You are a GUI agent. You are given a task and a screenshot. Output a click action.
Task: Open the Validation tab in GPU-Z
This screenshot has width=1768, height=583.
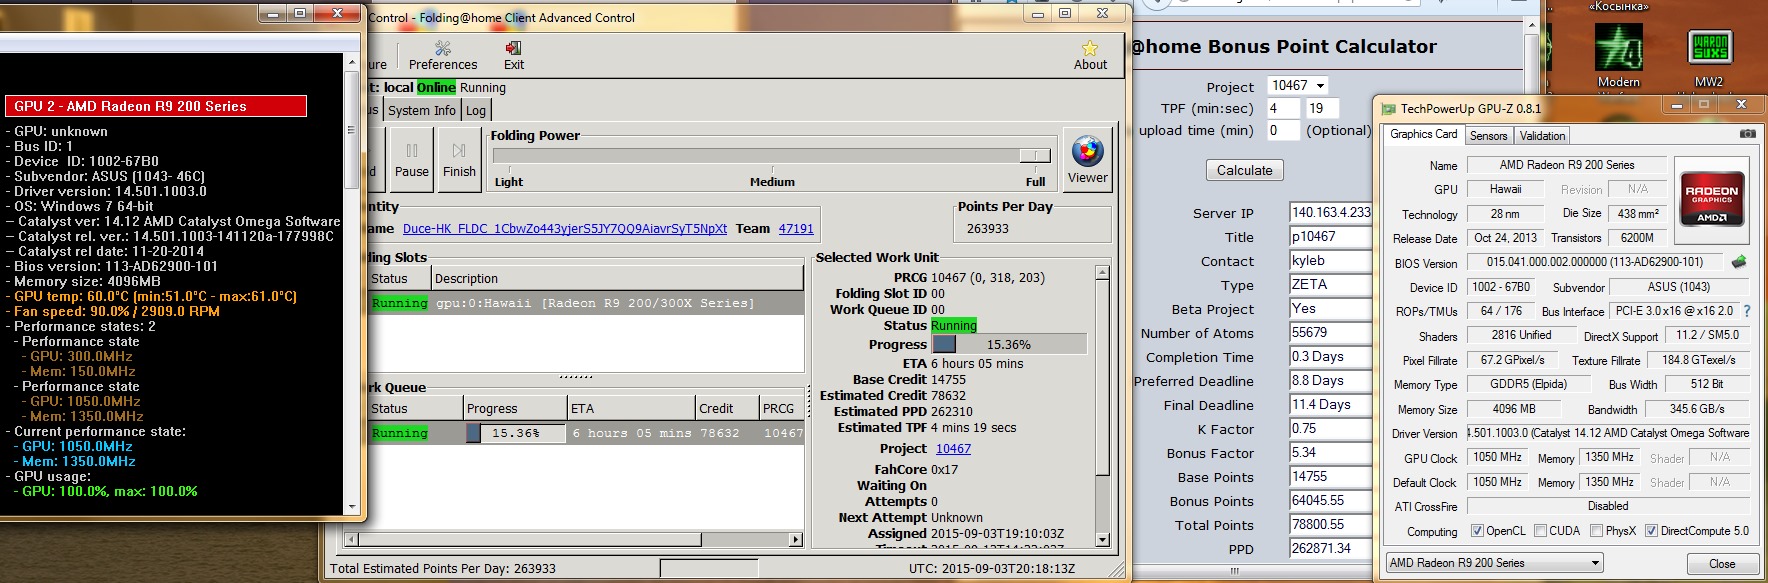pos(1542,136)
